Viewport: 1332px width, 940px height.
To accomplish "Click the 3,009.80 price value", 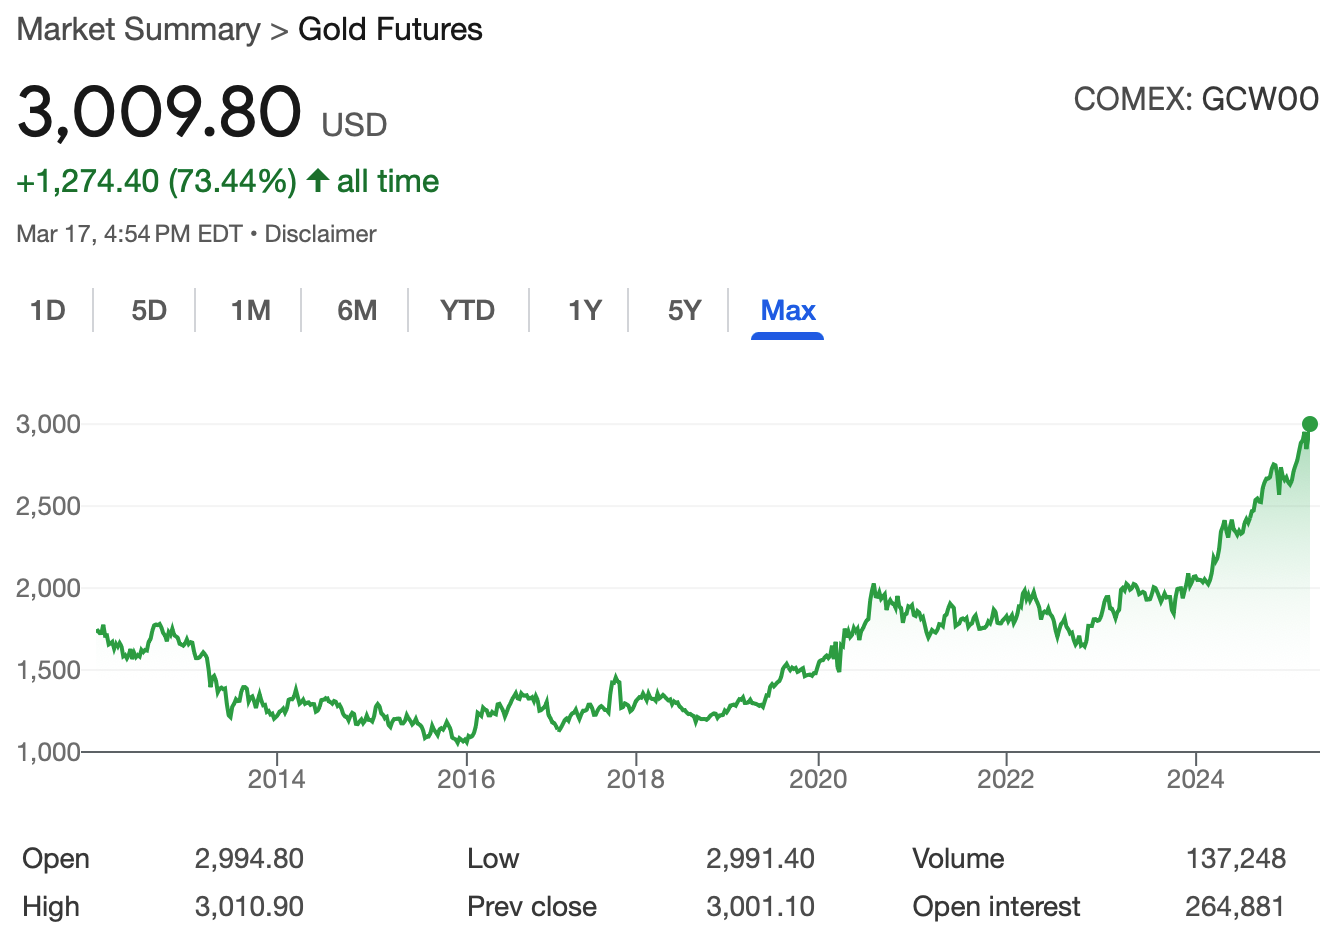I will click(159, 111).
